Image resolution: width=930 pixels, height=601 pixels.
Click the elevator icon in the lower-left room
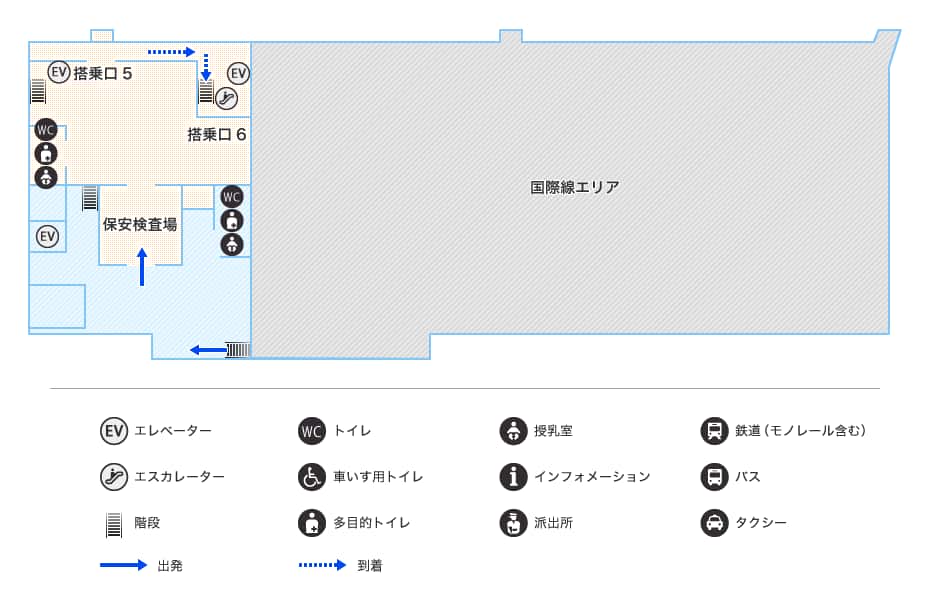pos(47,236)
